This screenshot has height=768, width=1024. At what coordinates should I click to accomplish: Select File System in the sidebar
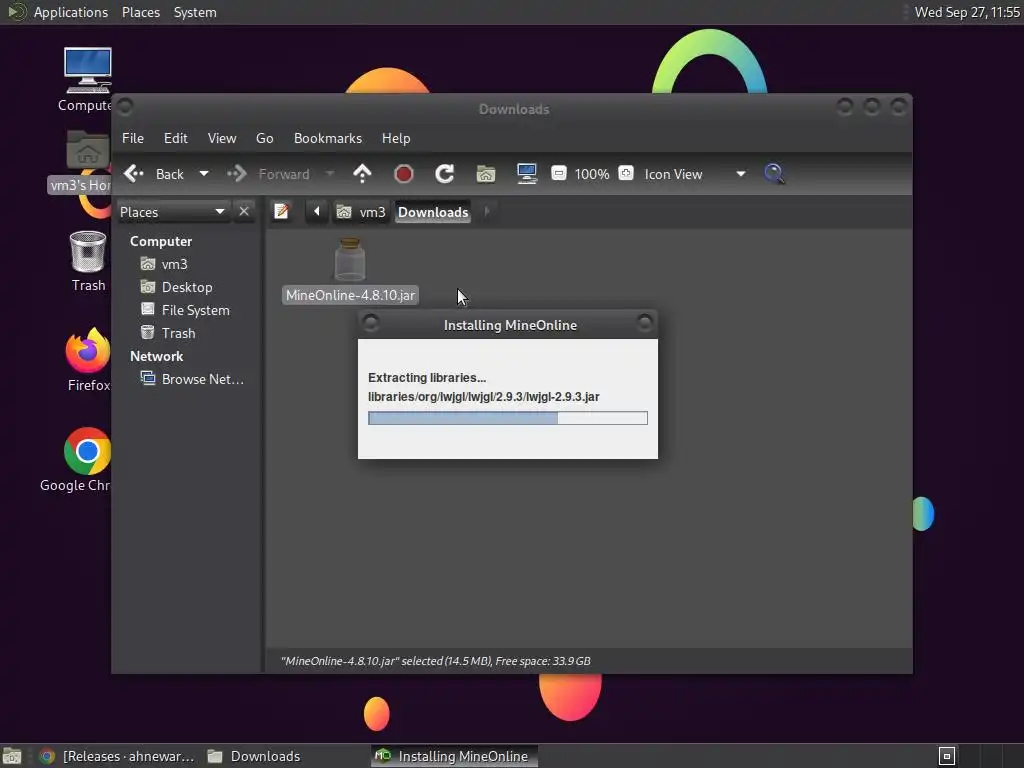coord(187,310)
